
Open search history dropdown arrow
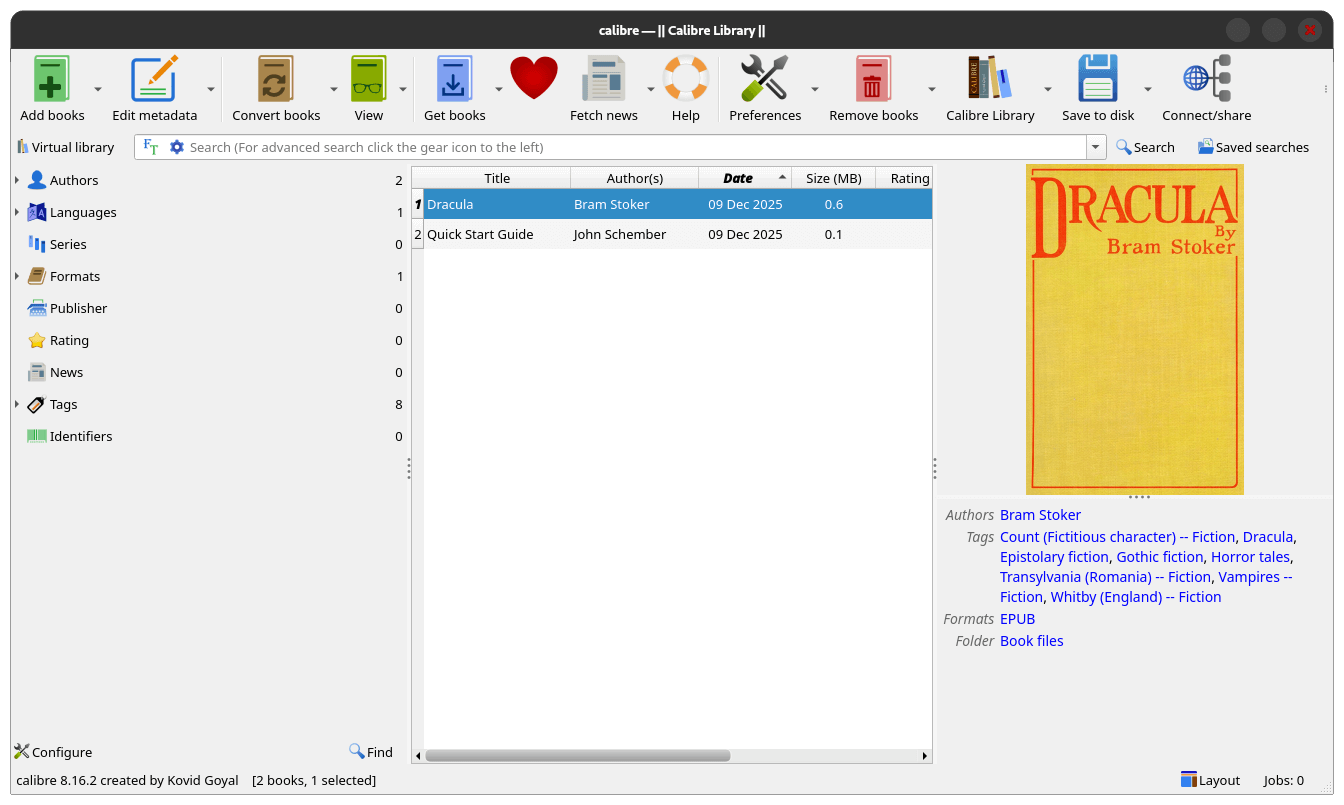(x=1096, y=147)
